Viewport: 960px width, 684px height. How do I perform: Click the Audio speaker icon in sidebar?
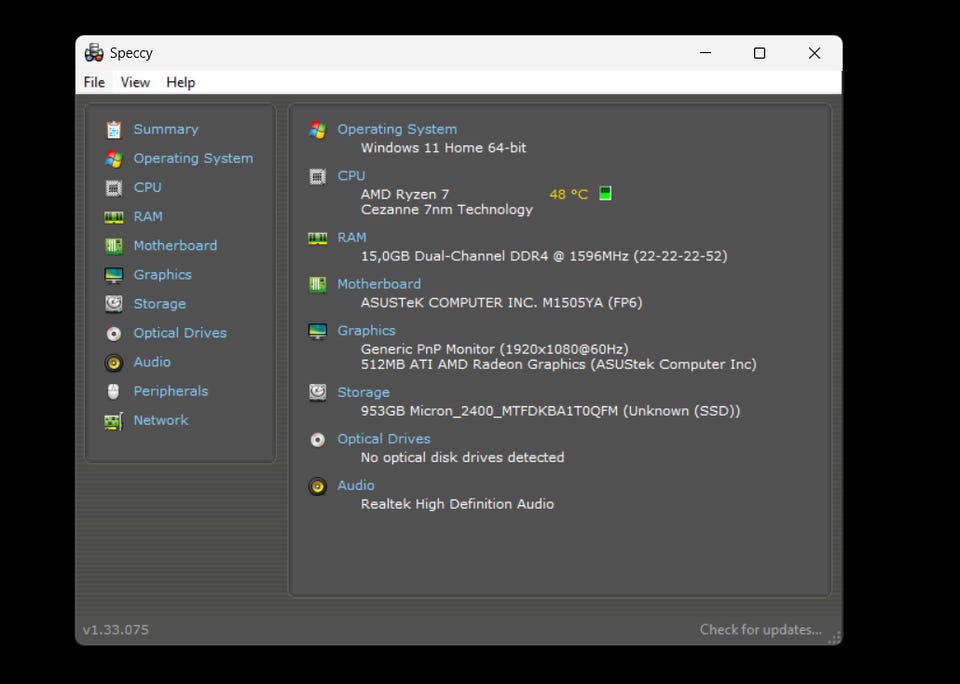coord(114,363)
